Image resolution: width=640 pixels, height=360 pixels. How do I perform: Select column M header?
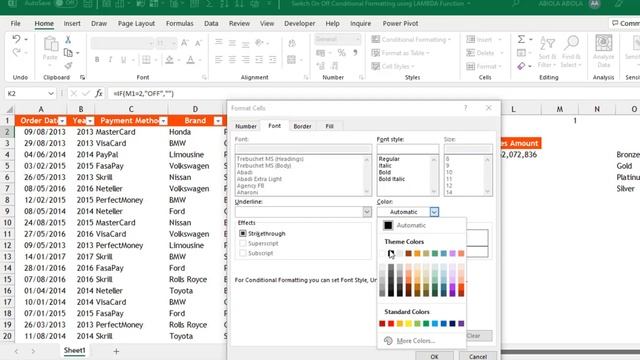click(560, 109)
